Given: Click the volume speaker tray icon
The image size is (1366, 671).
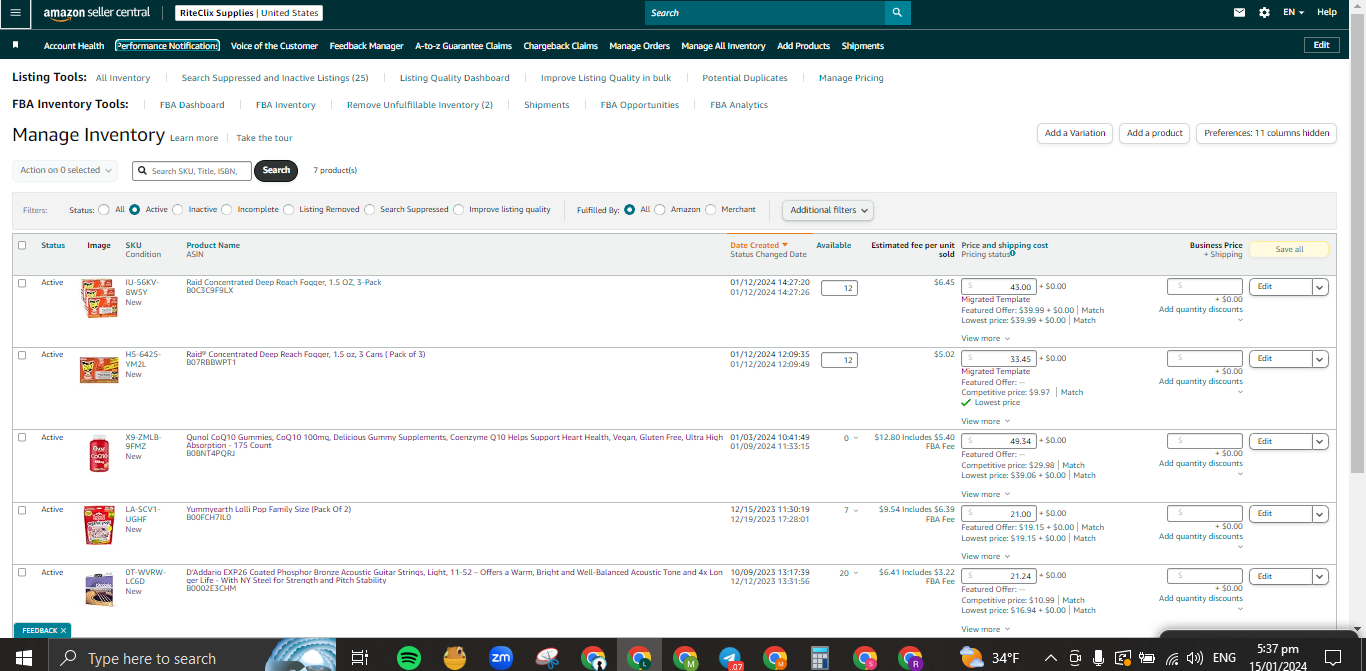Looking at the screenshot, I should (x=1194, y=658).
